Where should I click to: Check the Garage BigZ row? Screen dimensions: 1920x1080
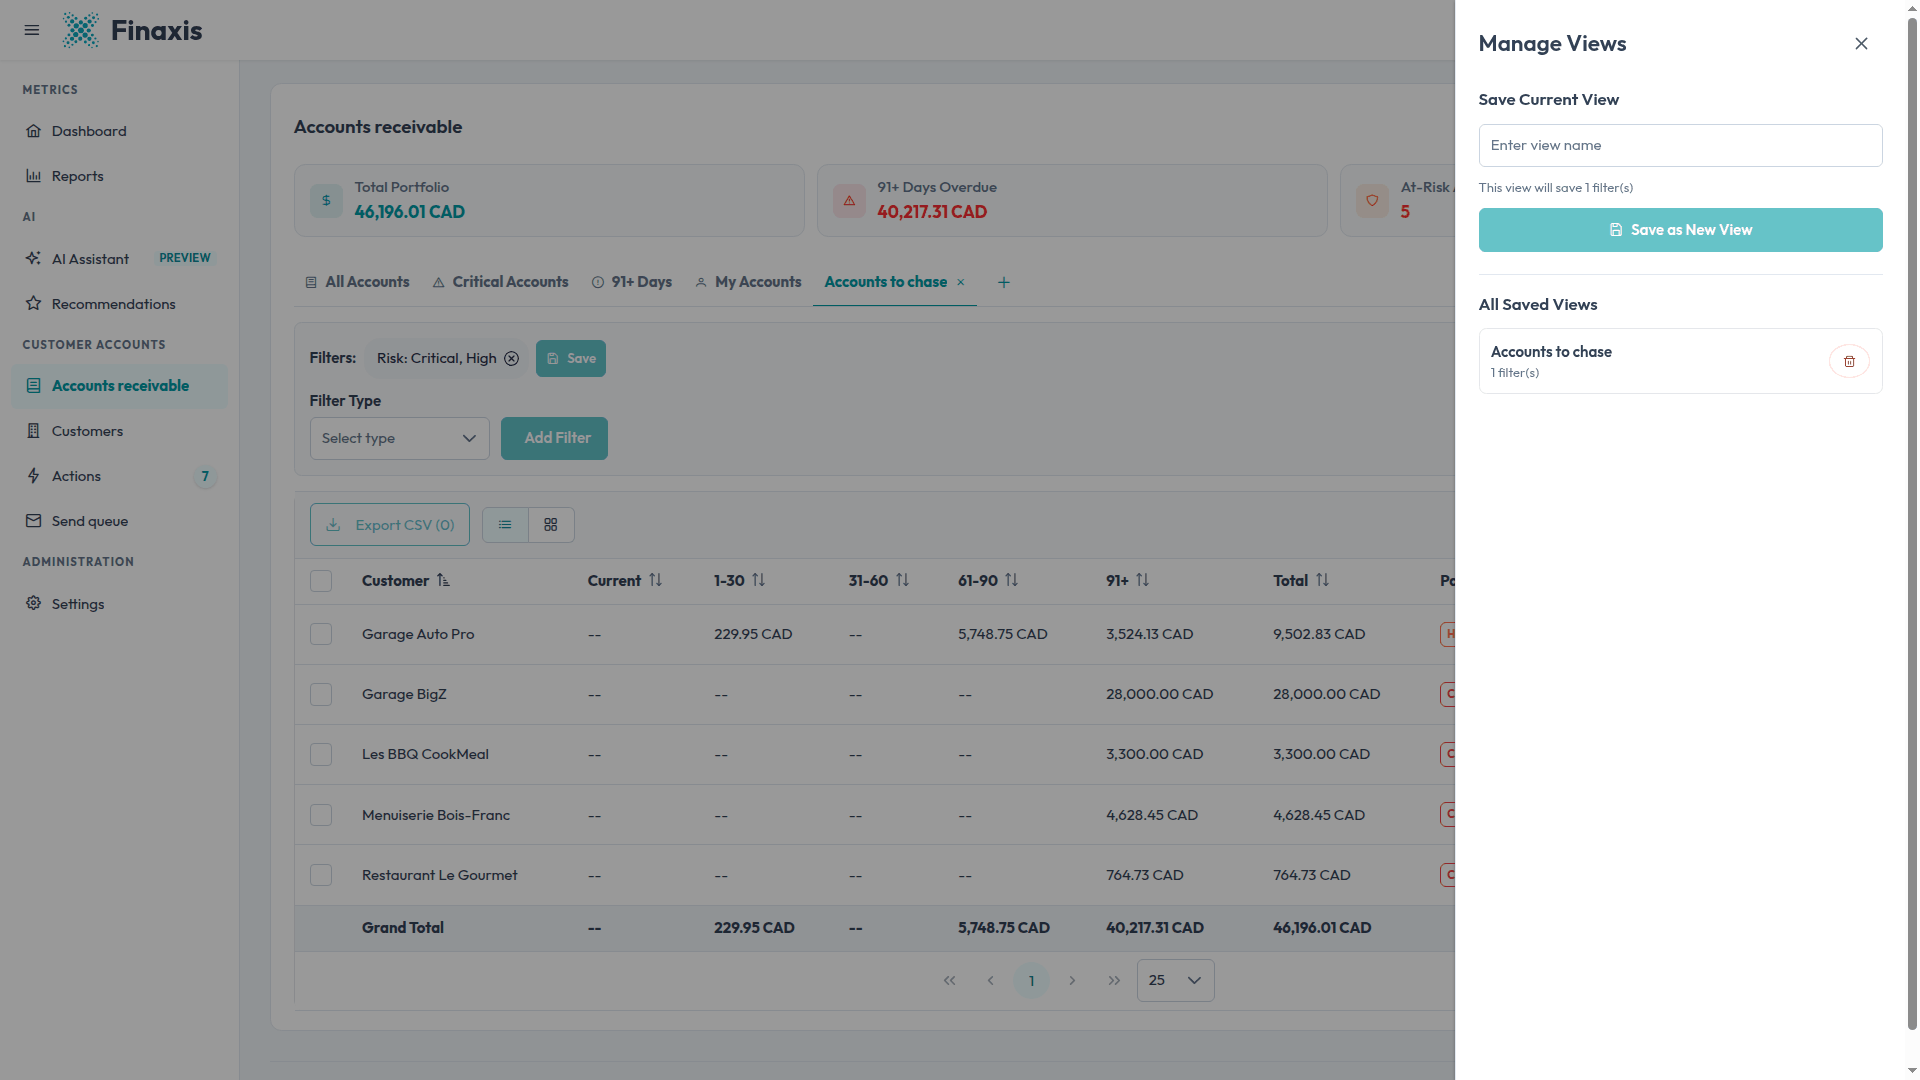pos(321,695)
